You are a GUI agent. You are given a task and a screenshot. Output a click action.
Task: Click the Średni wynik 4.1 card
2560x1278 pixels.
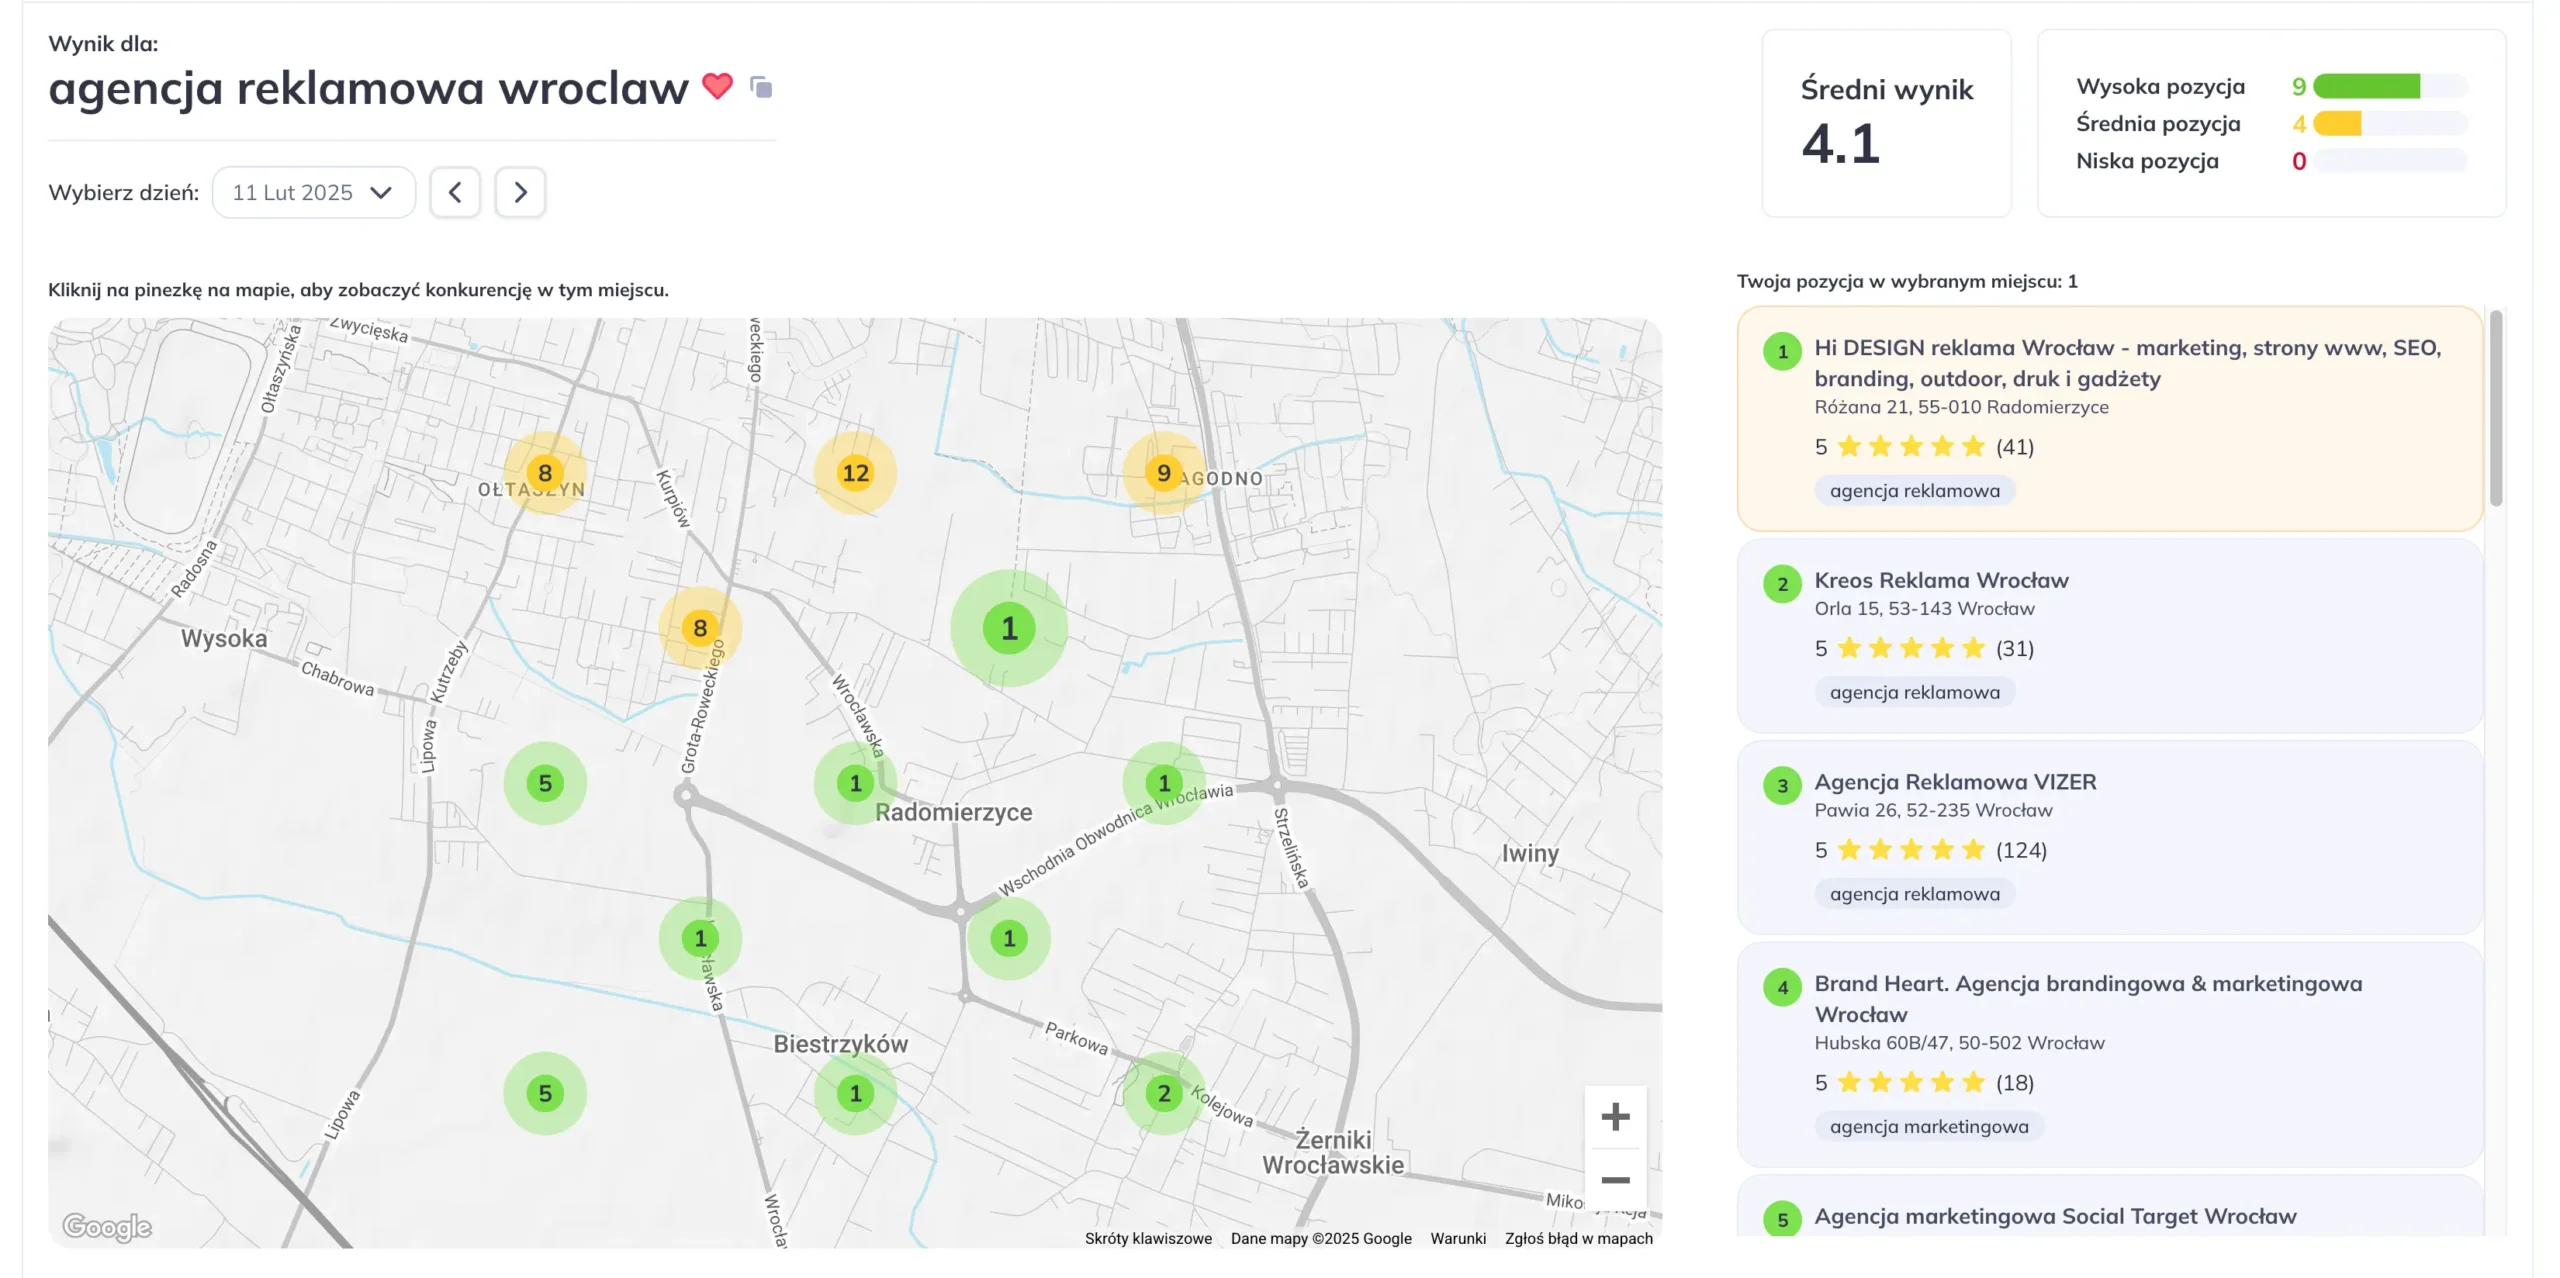click(1887, 123)
